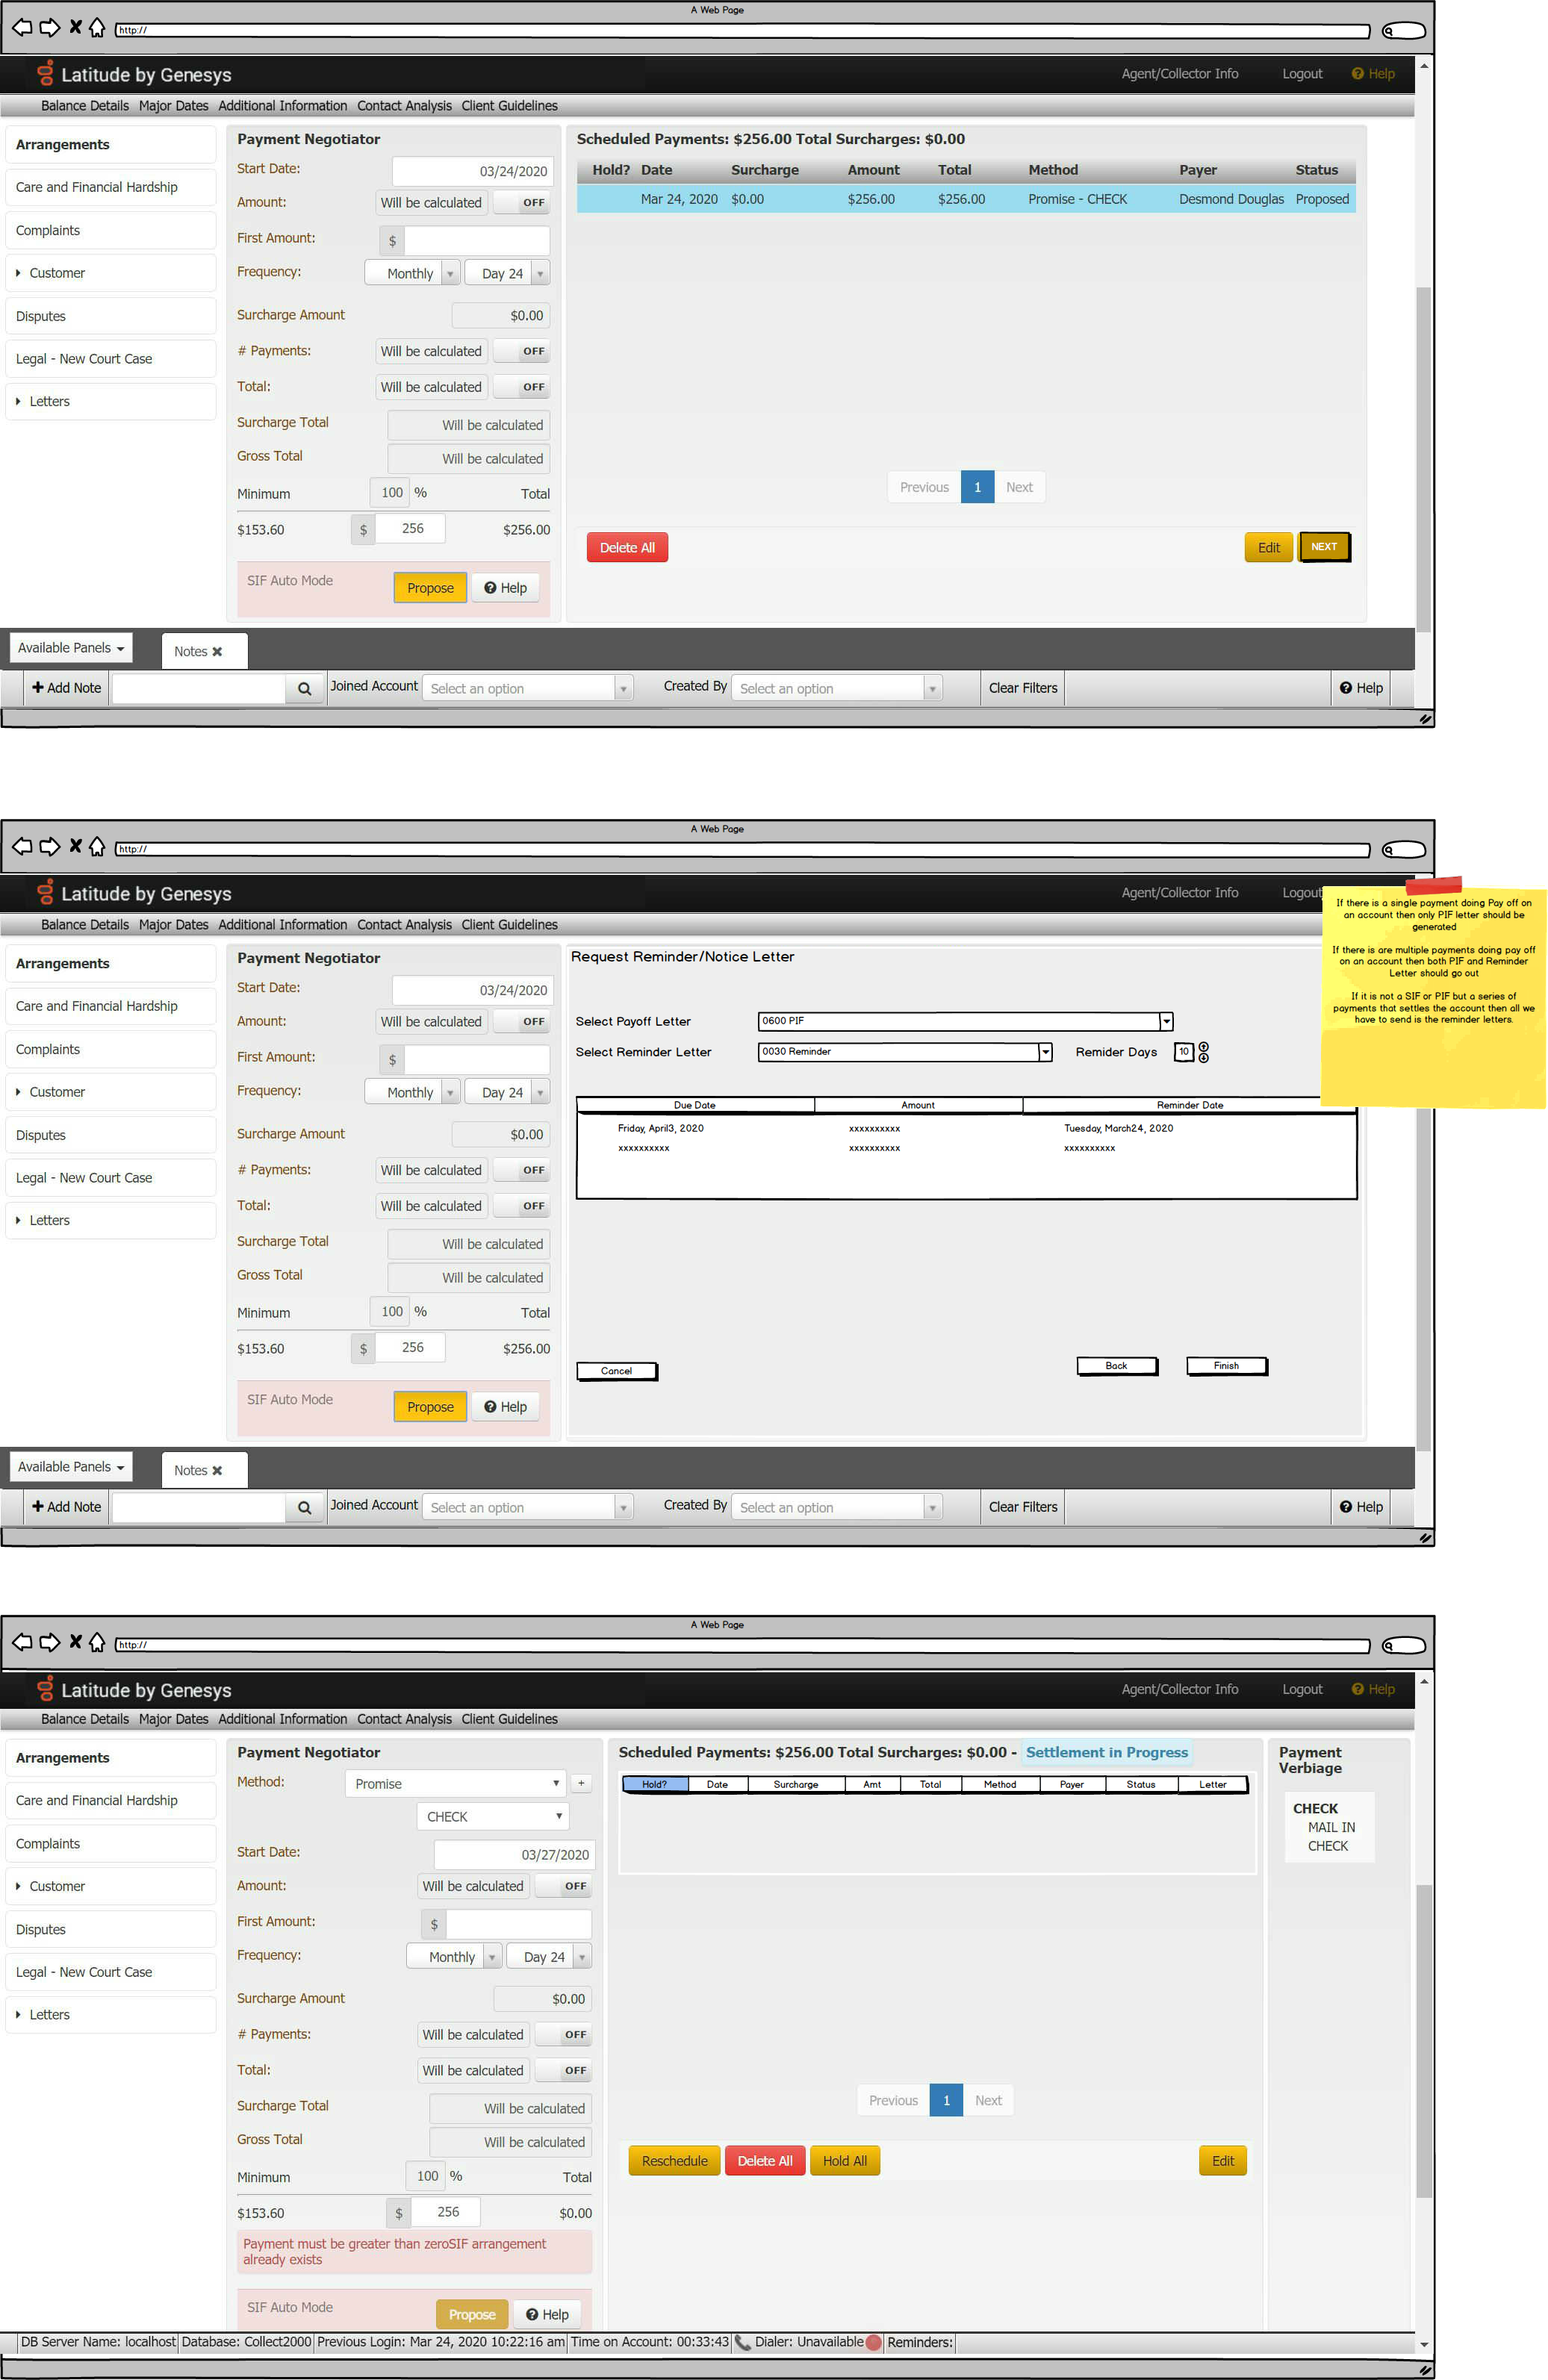Image resolution: width=1548 pixels, height=2380 pixels.
Task: Open the Major Dates menu in top window
Action: (173, 106)
